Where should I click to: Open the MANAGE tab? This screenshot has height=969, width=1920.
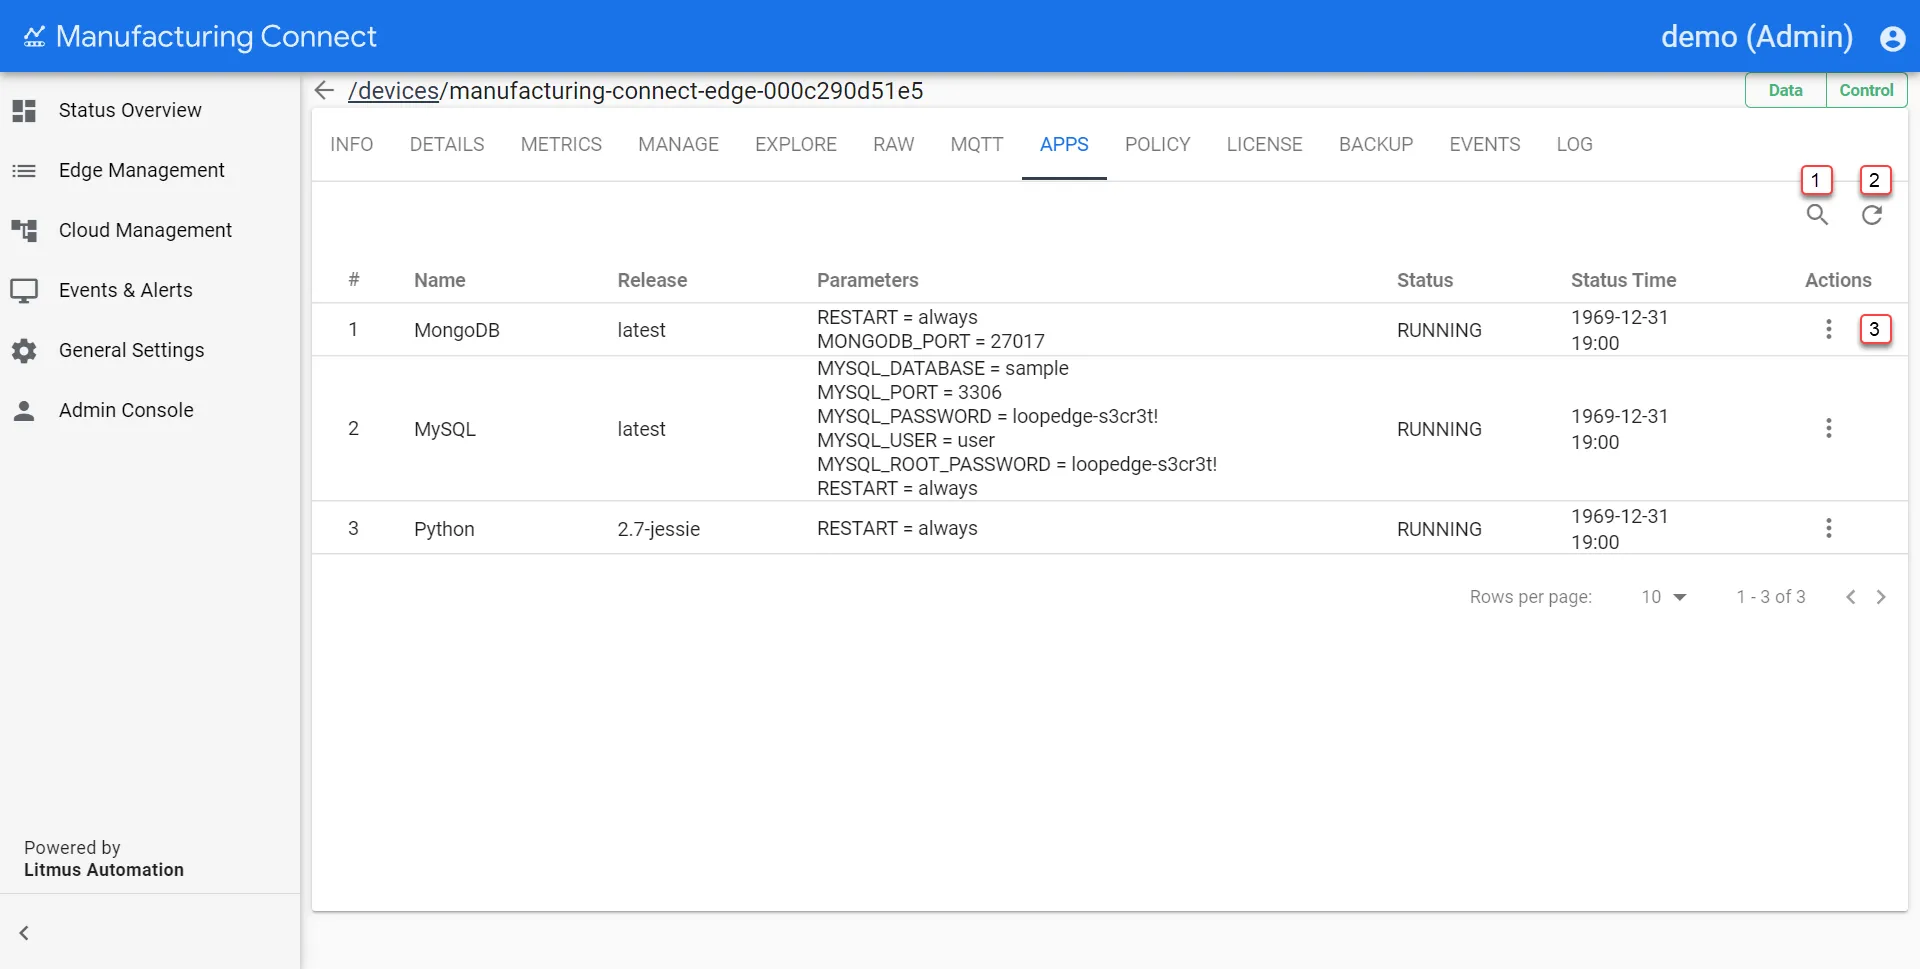point(679,145)
